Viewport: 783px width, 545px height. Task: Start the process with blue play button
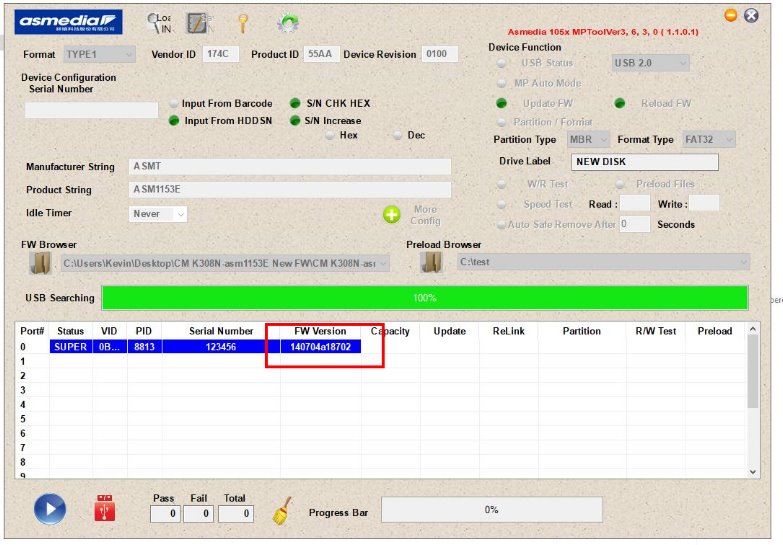click(x=49, y=509)
